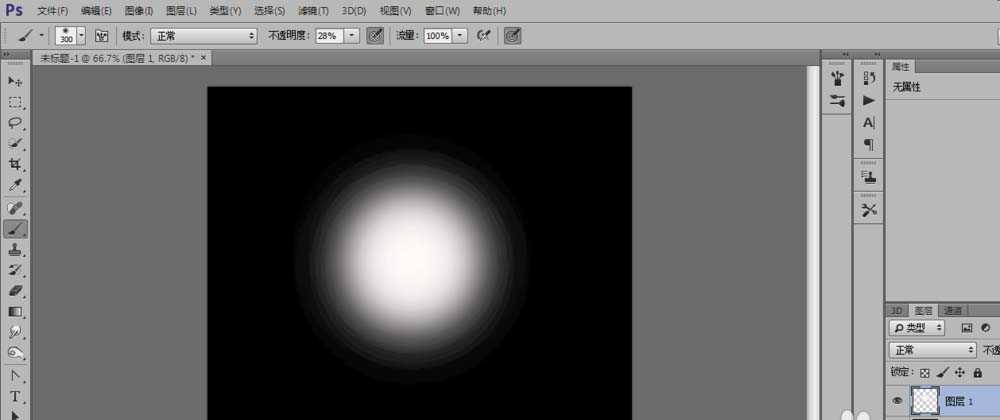Open the brush preset picker dropdown
Screen dimensions: 1000x420
pyautogui.click(x=81, y=35)
